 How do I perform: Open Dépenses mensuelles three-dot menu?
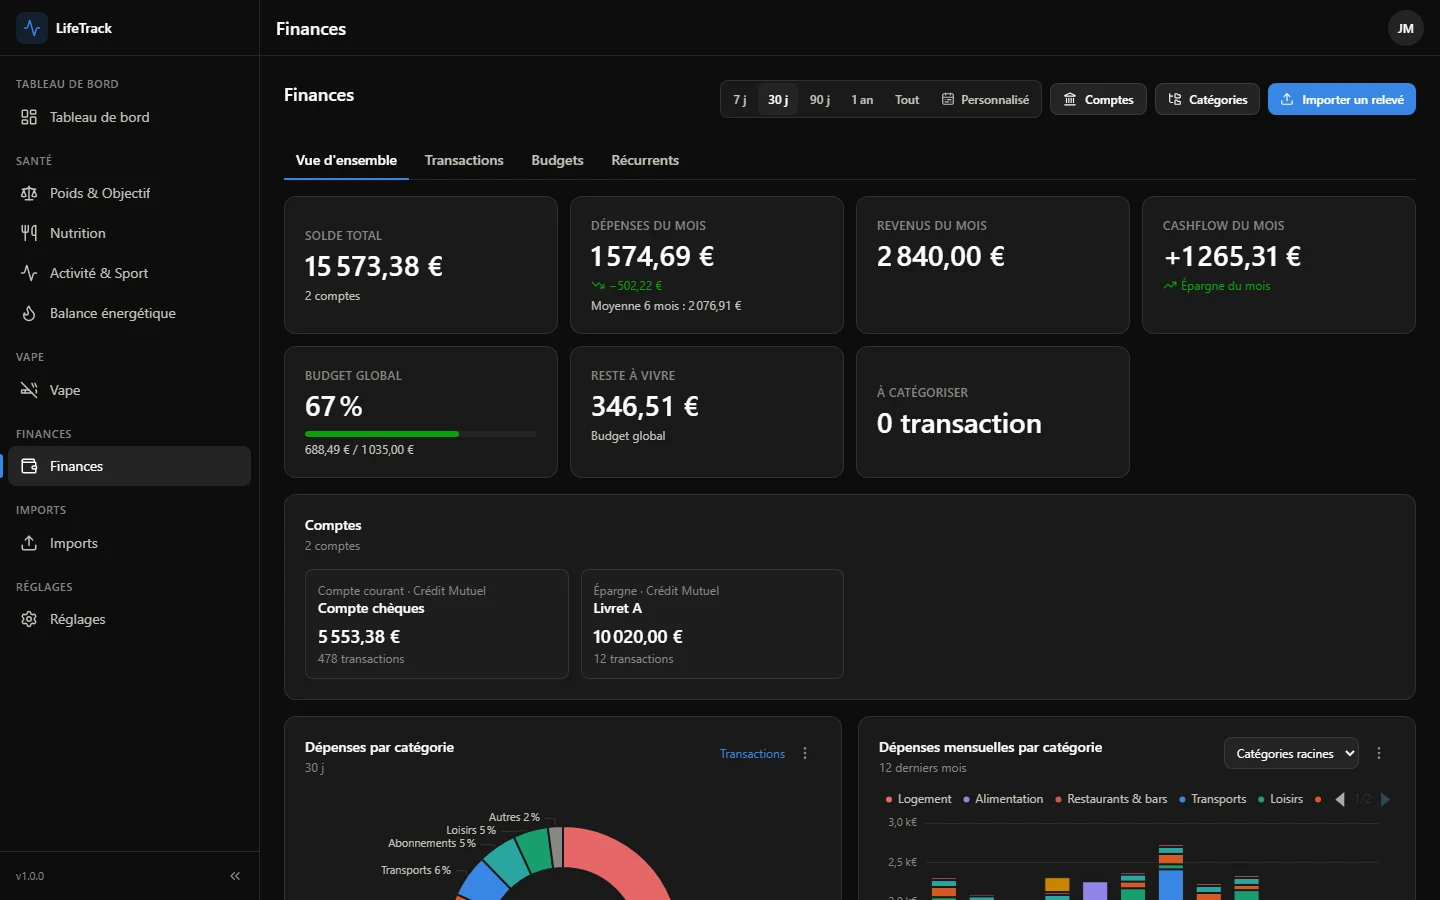(1379, 754)
